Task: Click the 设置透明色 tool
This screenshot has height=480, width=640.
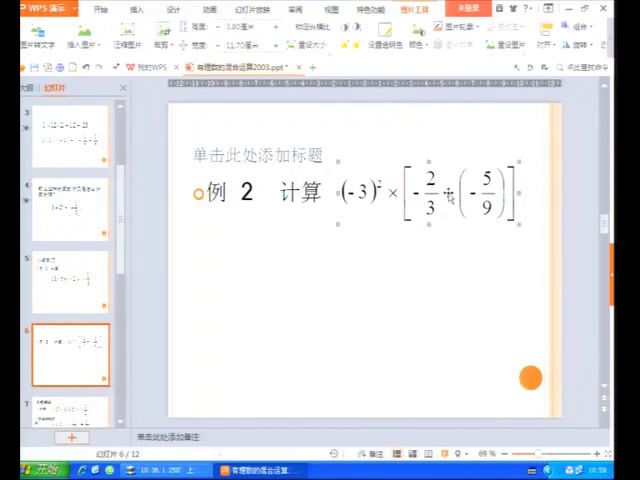Action: pos(385,44)
